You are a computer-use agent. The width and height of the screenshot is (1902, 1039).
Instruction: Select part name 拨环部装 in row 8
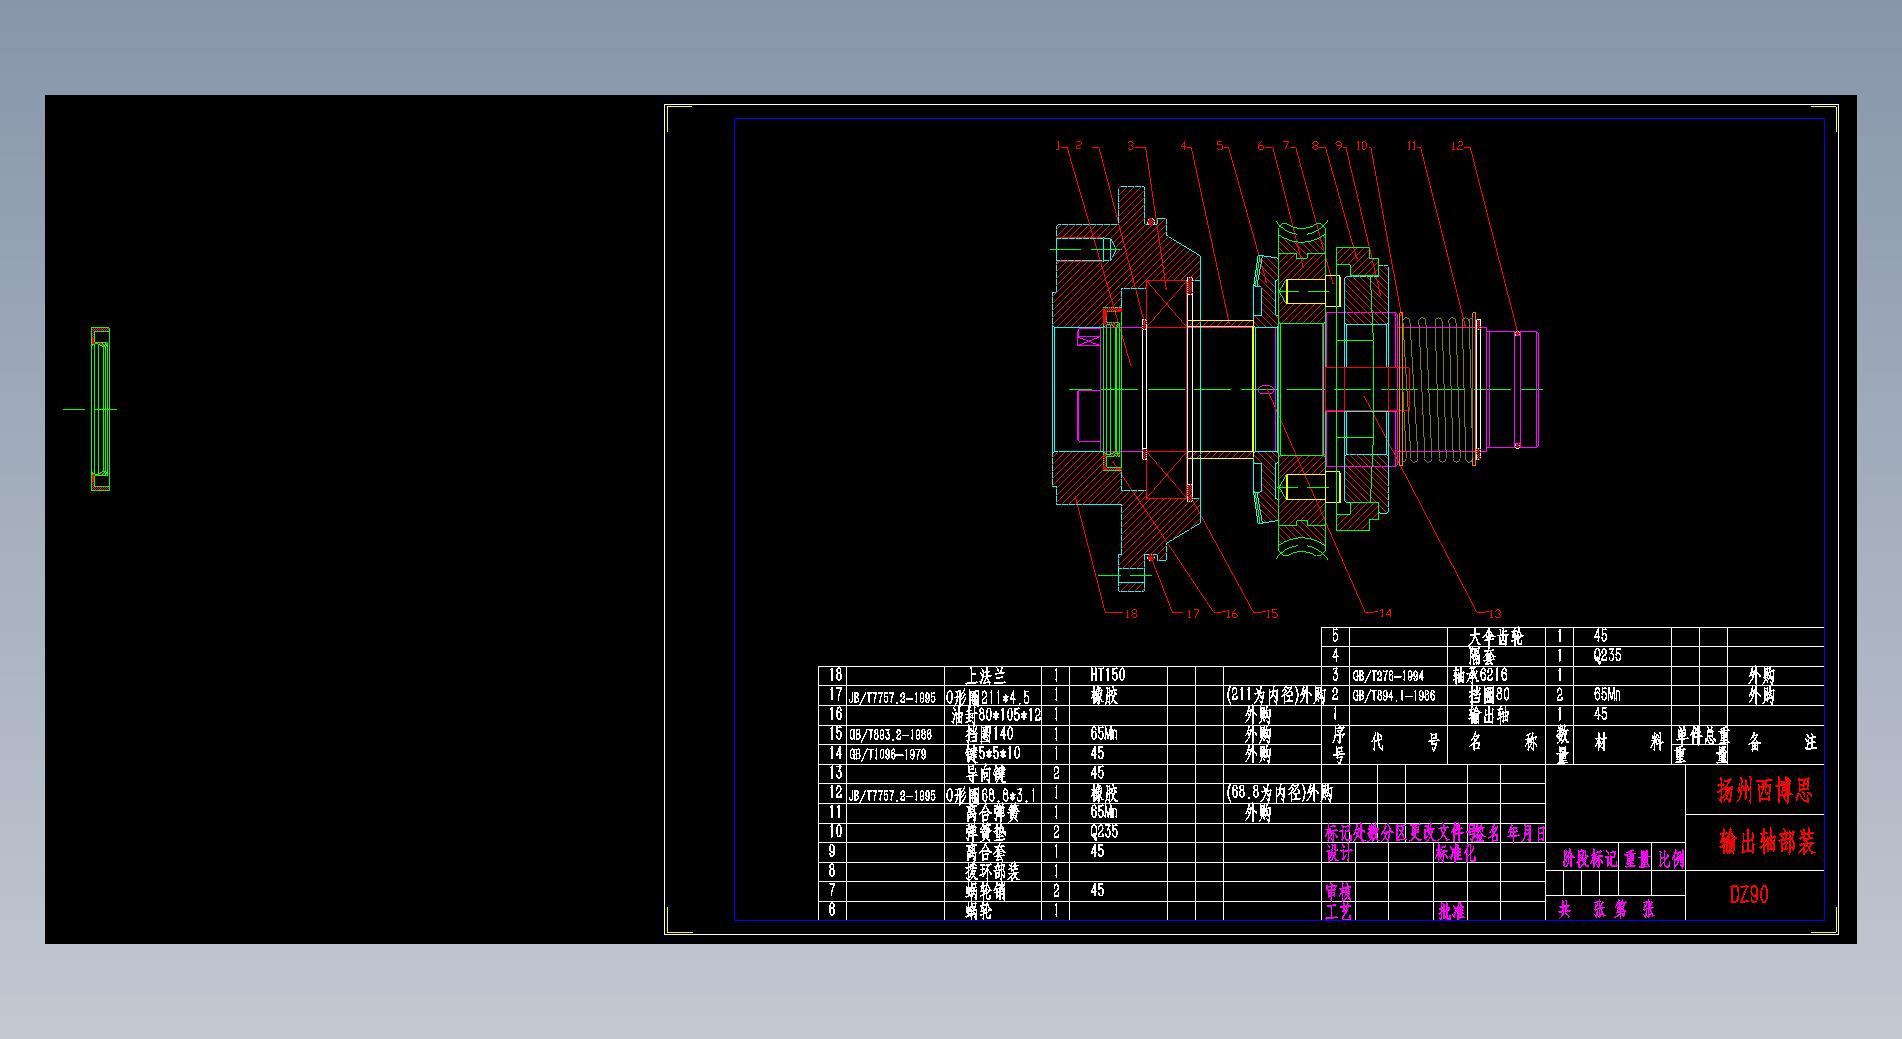(992, 872)
